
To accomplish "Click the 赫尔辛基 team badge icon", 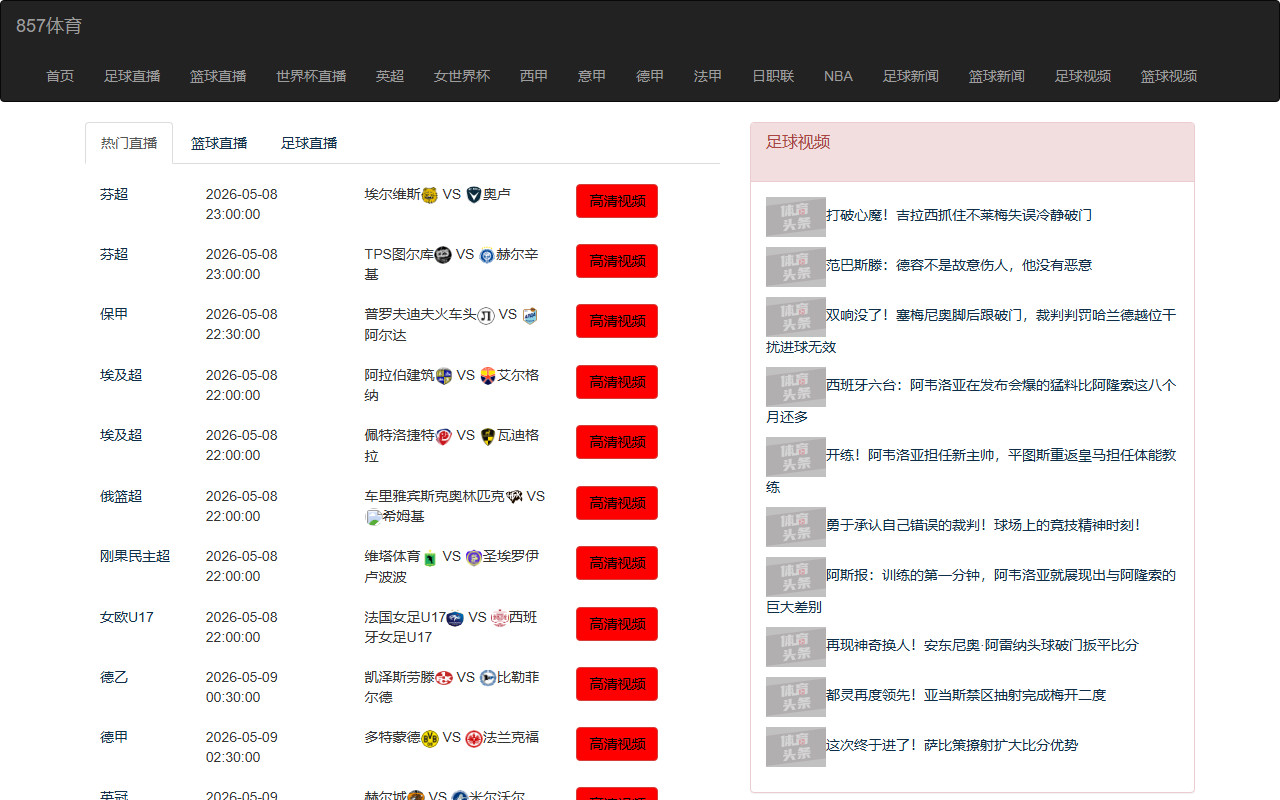I will 487,255.
